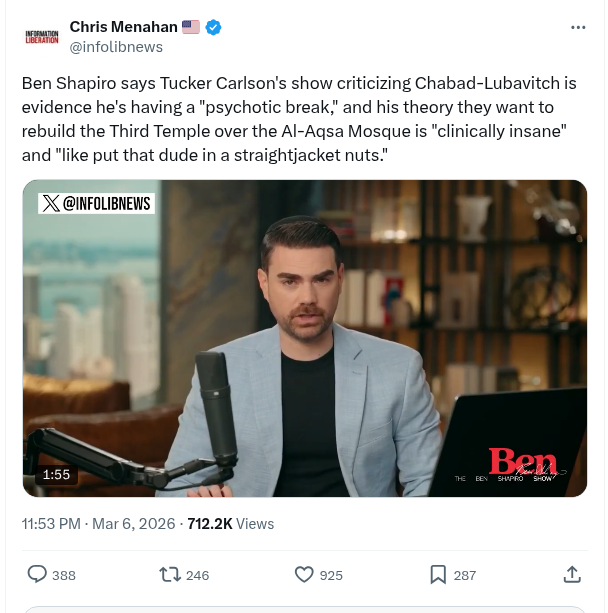Click the @infolibnews handle

[x=116, y=47]
